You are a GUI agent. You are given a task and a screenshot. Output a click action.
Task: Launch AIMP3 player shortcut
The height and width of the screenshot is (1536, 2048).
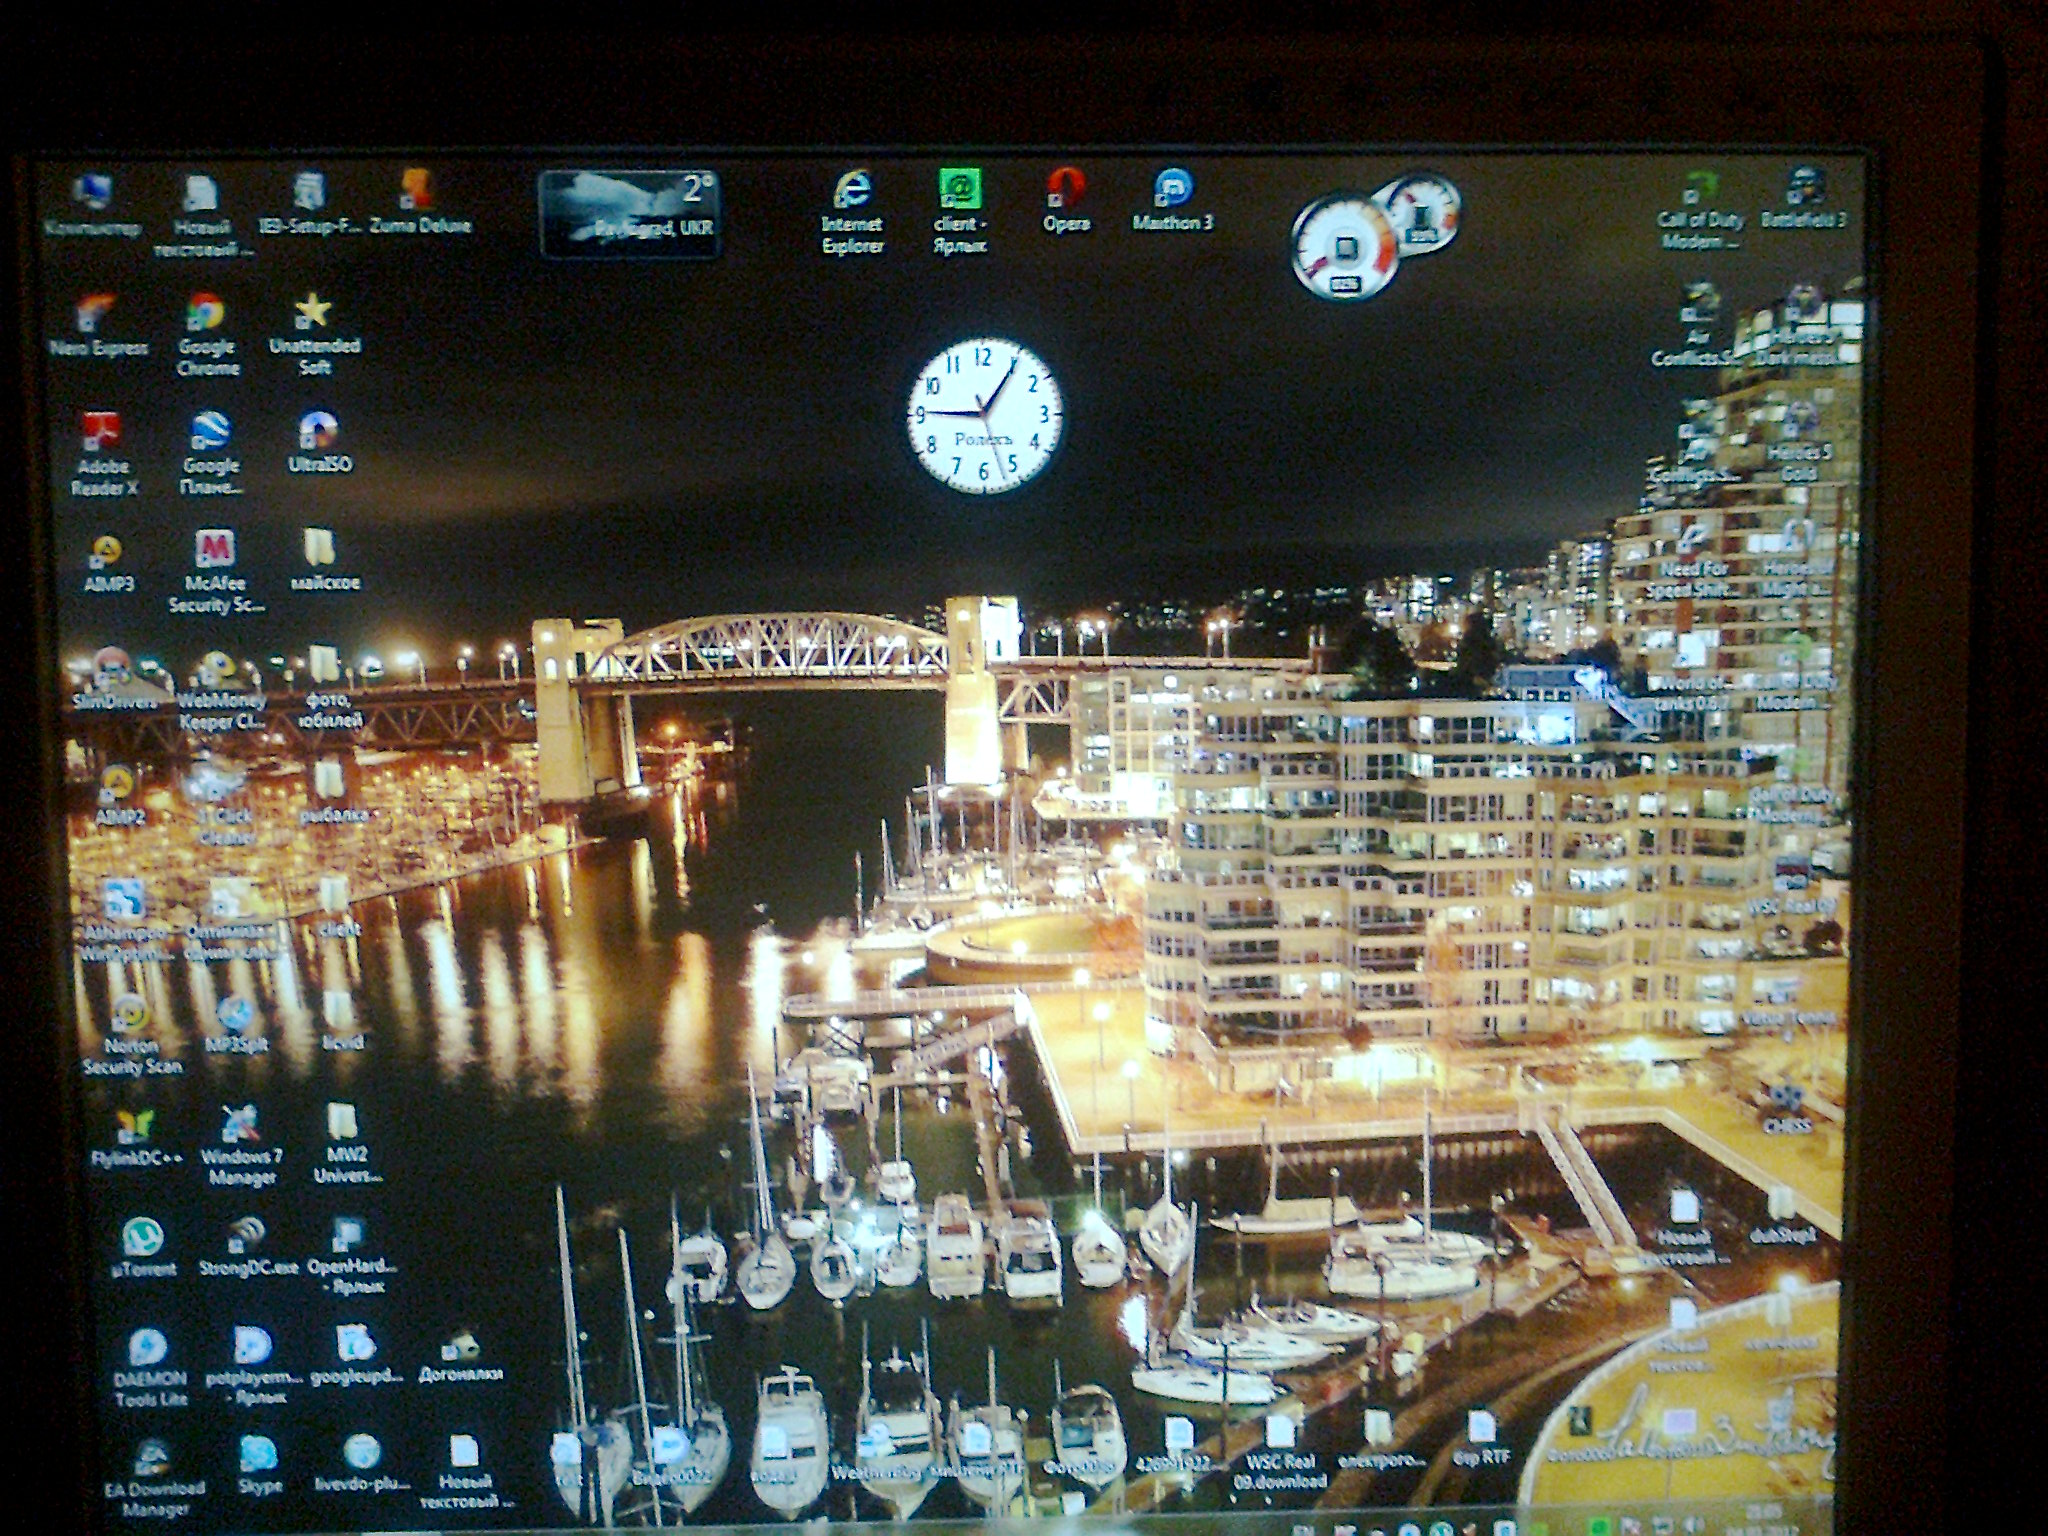107,551
